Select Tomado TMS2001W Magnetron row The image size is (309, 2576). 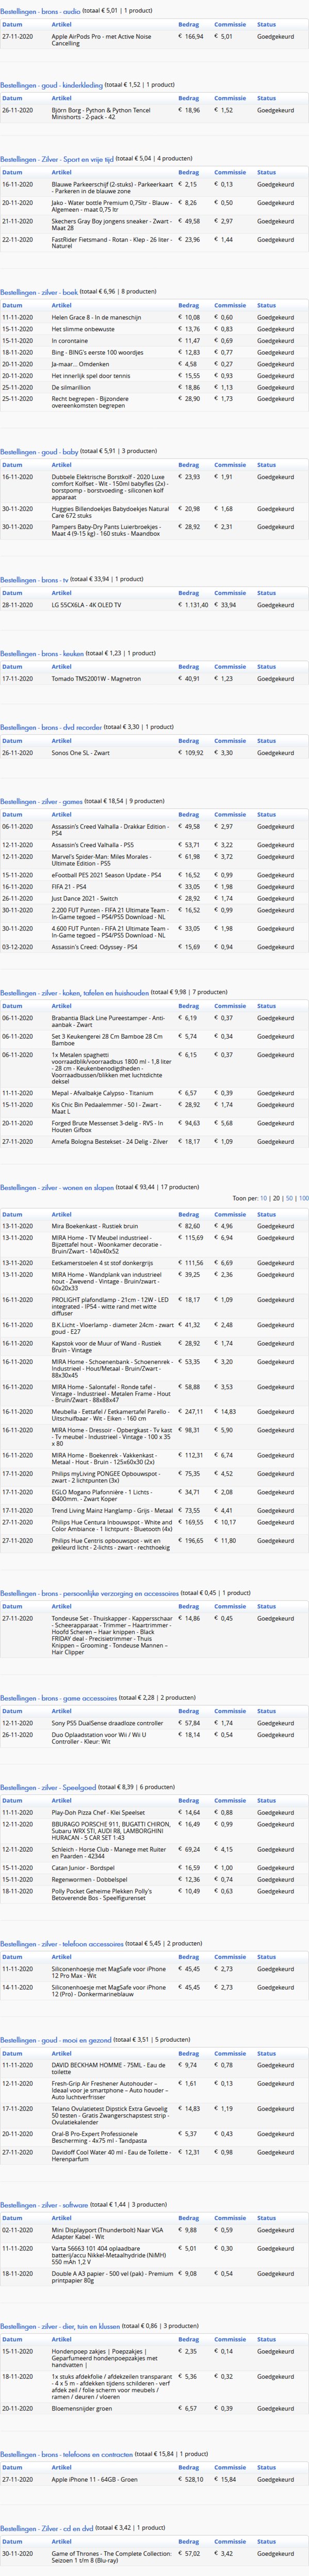point(154,679)
